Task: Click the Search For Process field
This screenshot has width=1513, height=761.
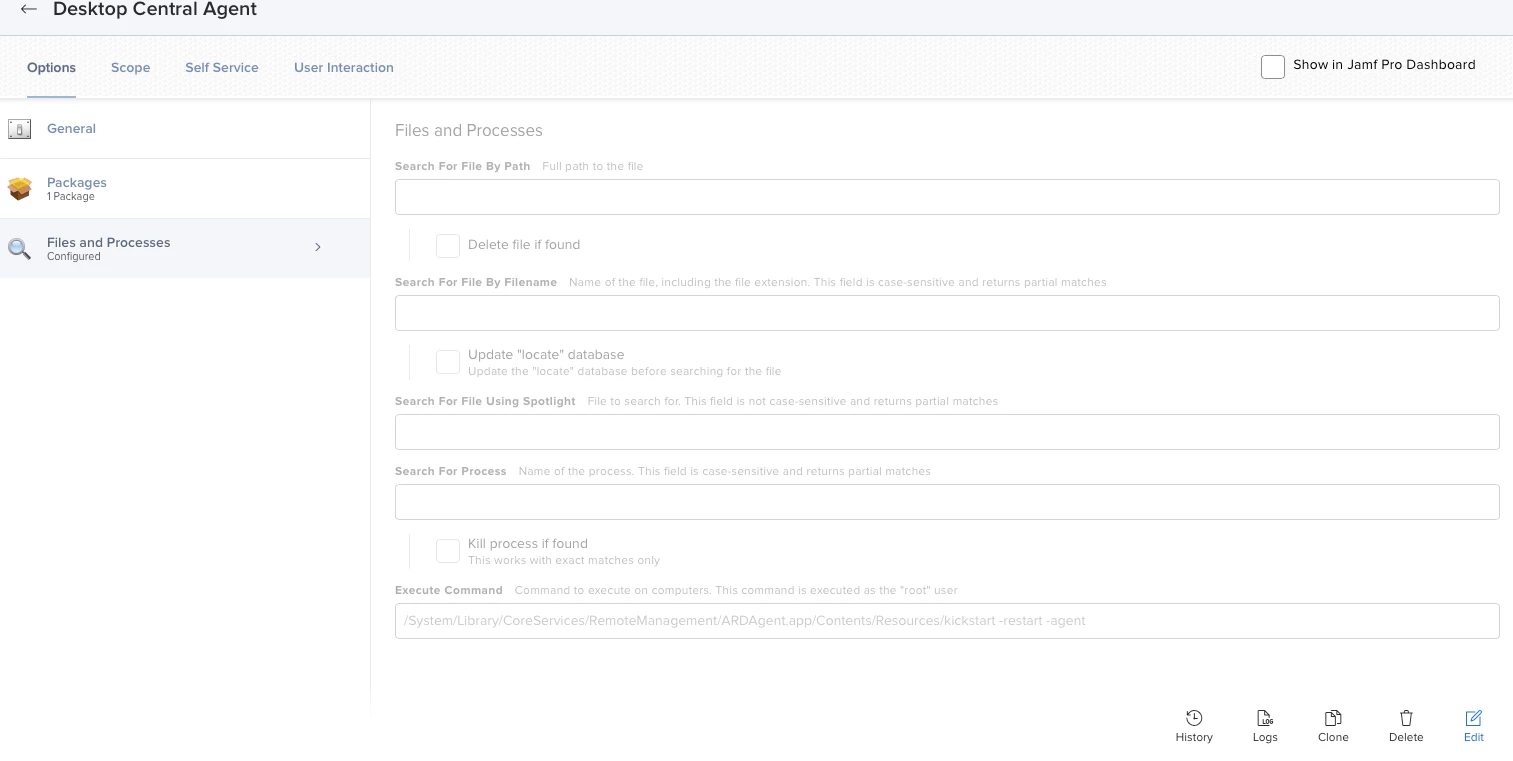Action: [947, 502]
